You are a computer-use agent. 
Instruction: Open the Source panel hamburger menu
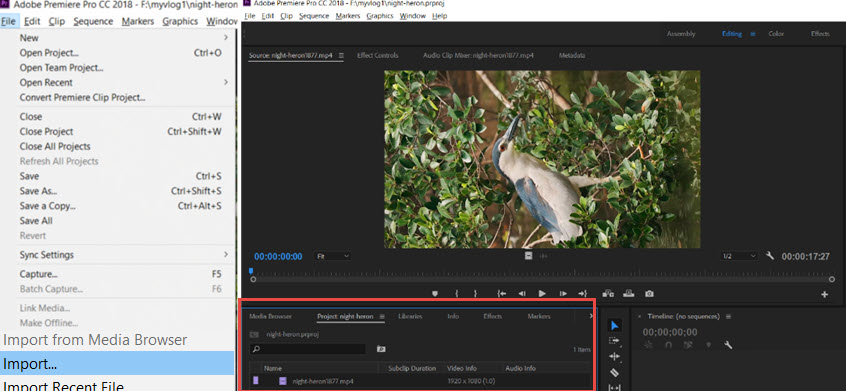(341, 56)
